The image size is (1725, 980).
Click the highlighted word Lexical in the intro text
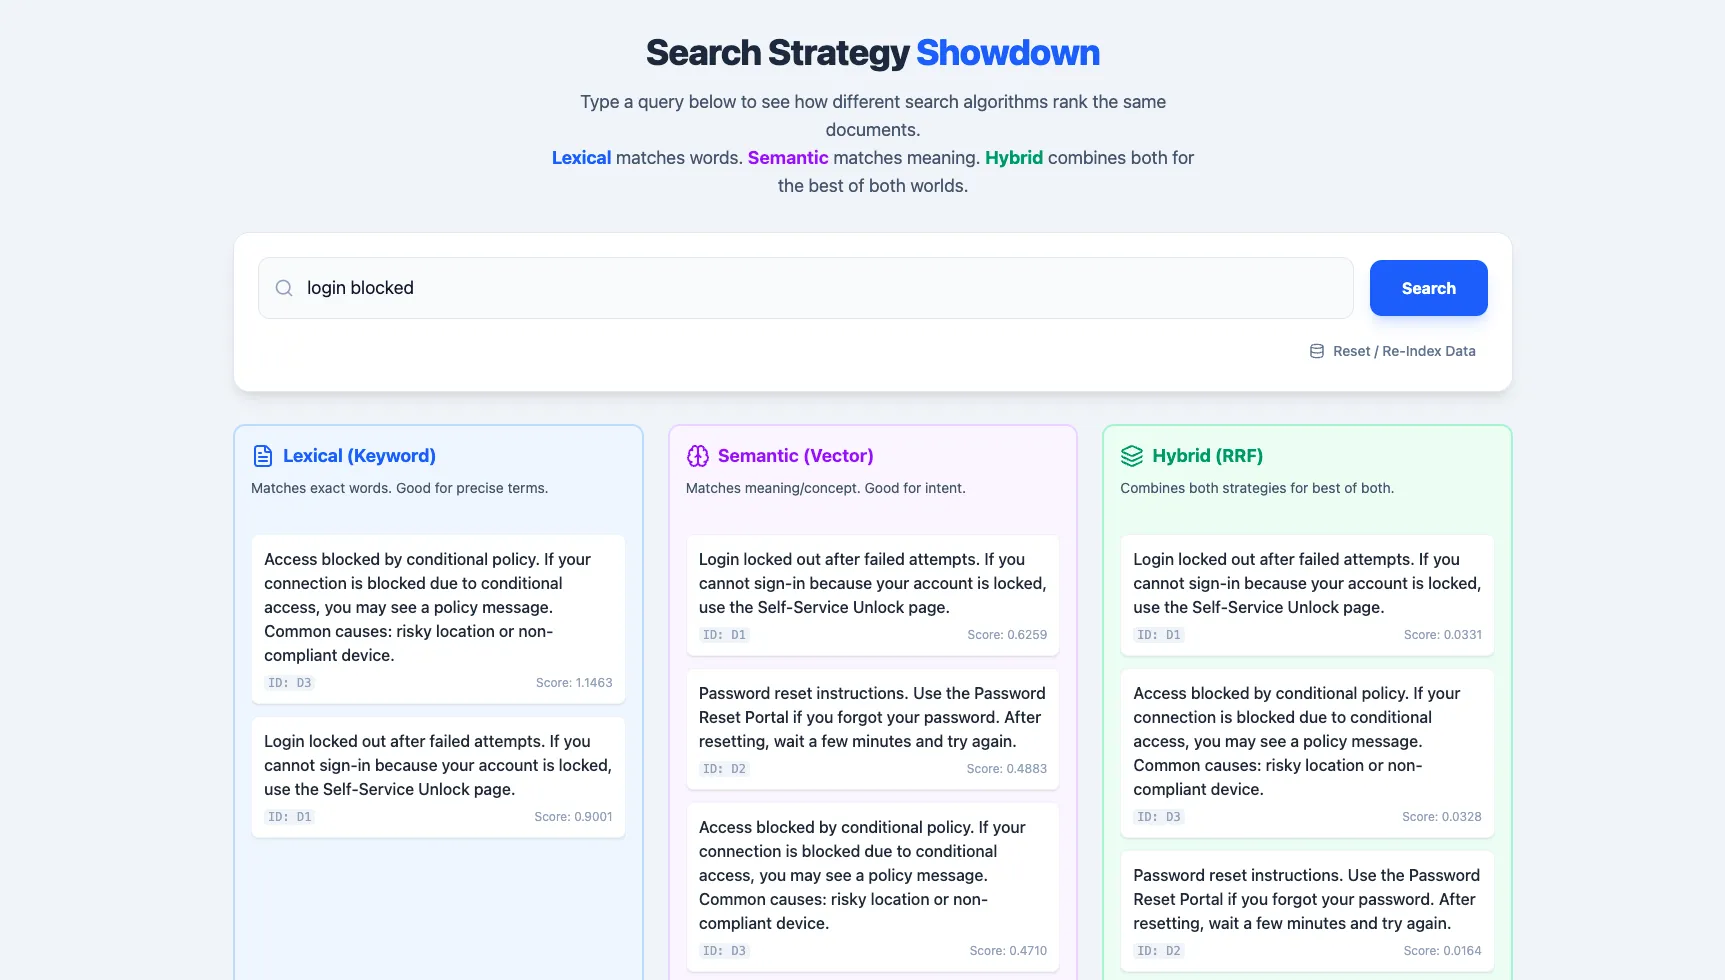(x=581, y=157)
